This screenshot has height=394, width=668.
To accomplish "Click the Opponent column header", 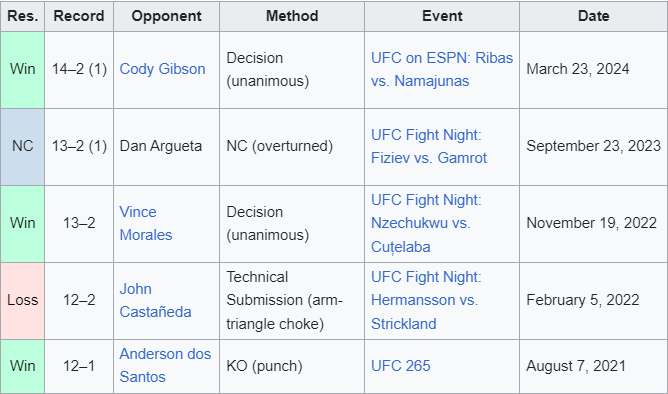I will tap(166, 16).
